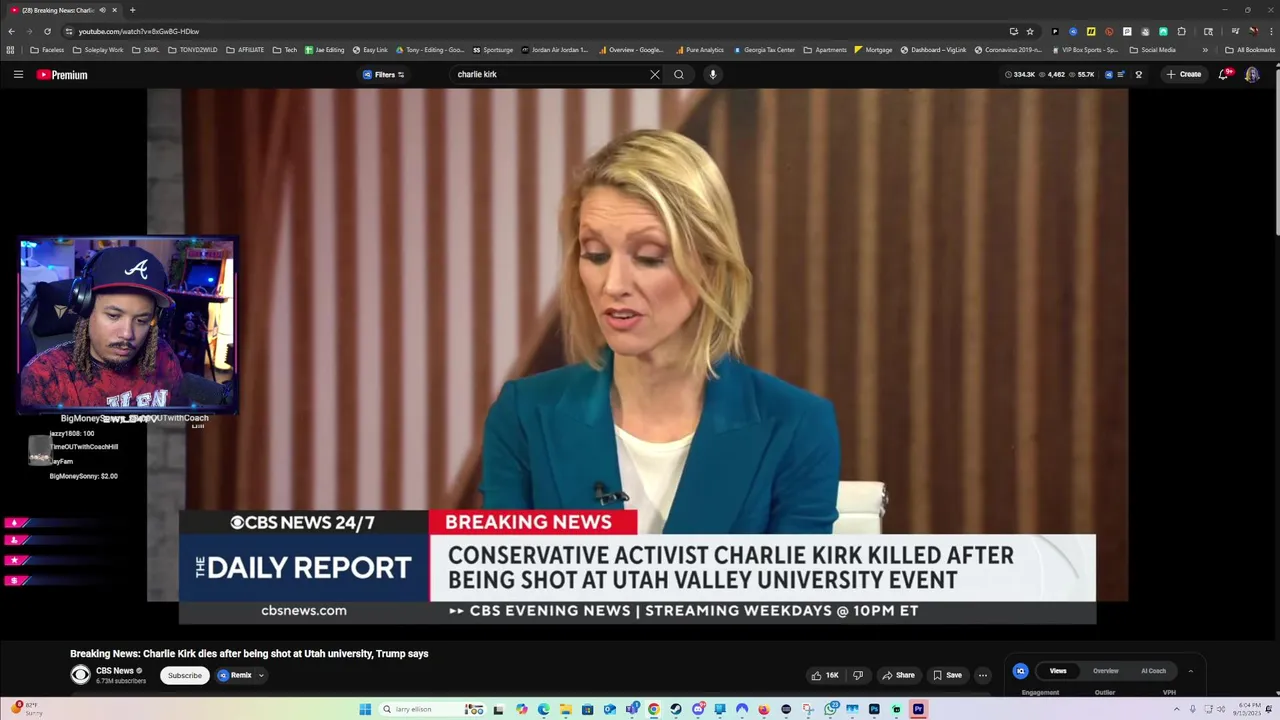Open the Soleplay Work bookmarks folder
Image resolution: width=1280 pixels, height=720 pixels.
point(98,50)
